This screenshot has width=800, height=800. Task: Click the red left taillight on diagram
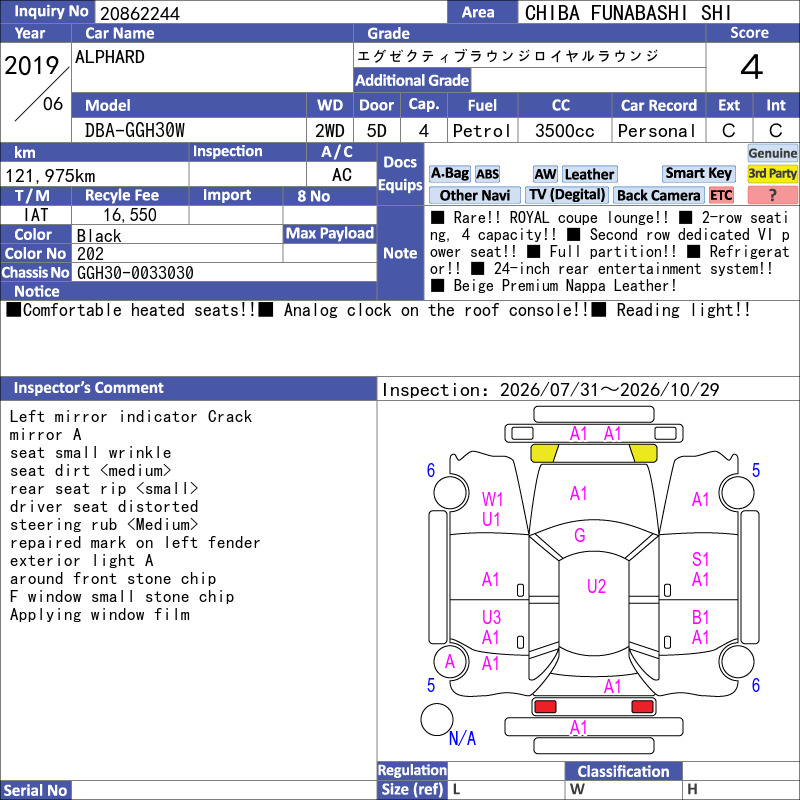pyautogui.click(x=544, y=707)
